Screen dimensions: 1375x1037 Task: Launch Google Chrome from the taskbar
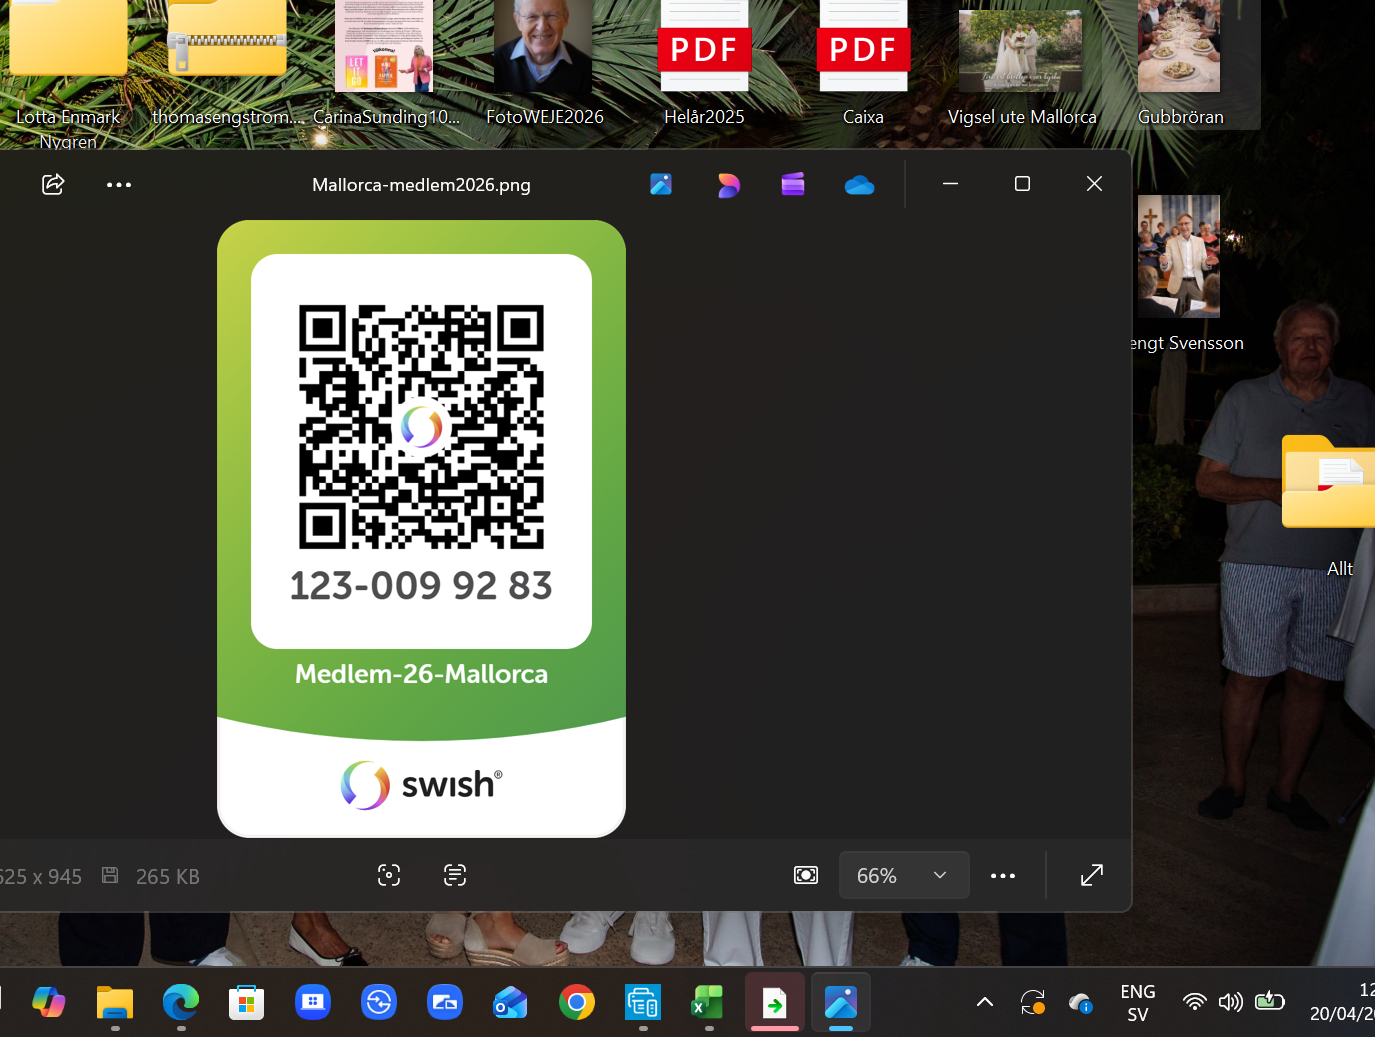[x=577, y=1002]
